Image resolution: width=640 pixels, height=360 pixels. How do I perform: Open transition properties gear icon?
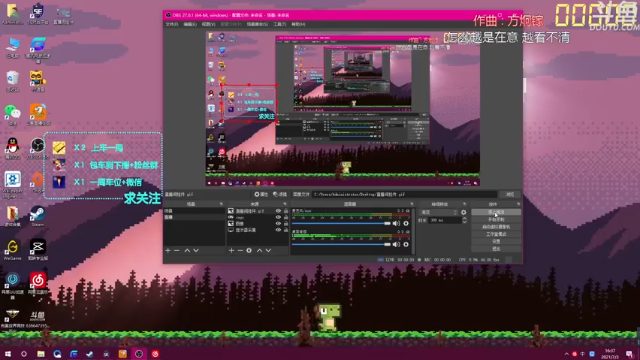(x=463, y=212)
